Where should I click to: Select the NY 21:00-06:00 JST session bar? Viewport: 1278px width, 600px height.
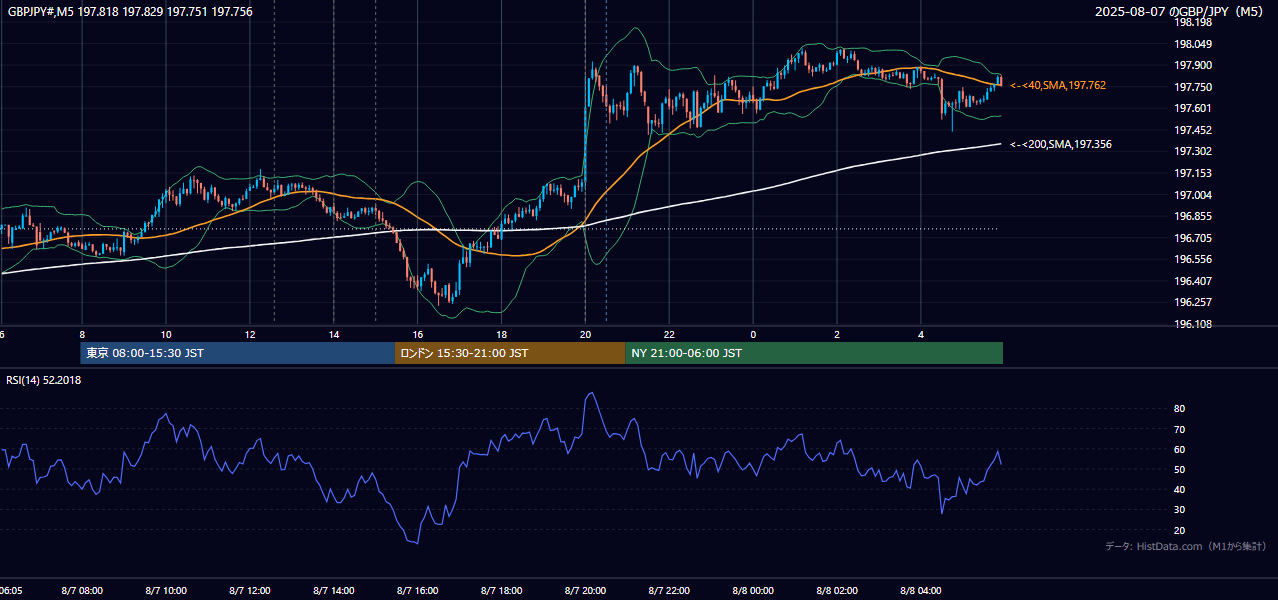[814, 353]
